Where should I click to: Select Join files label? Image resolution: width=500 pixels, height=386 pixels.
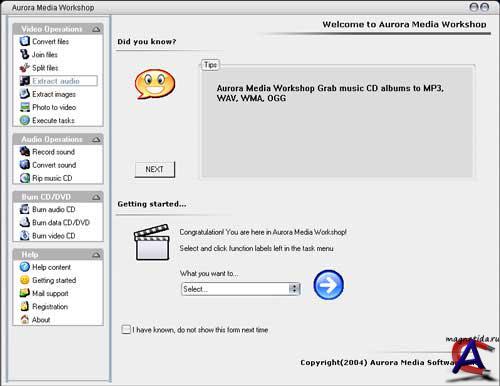click(x=45, y=54)
